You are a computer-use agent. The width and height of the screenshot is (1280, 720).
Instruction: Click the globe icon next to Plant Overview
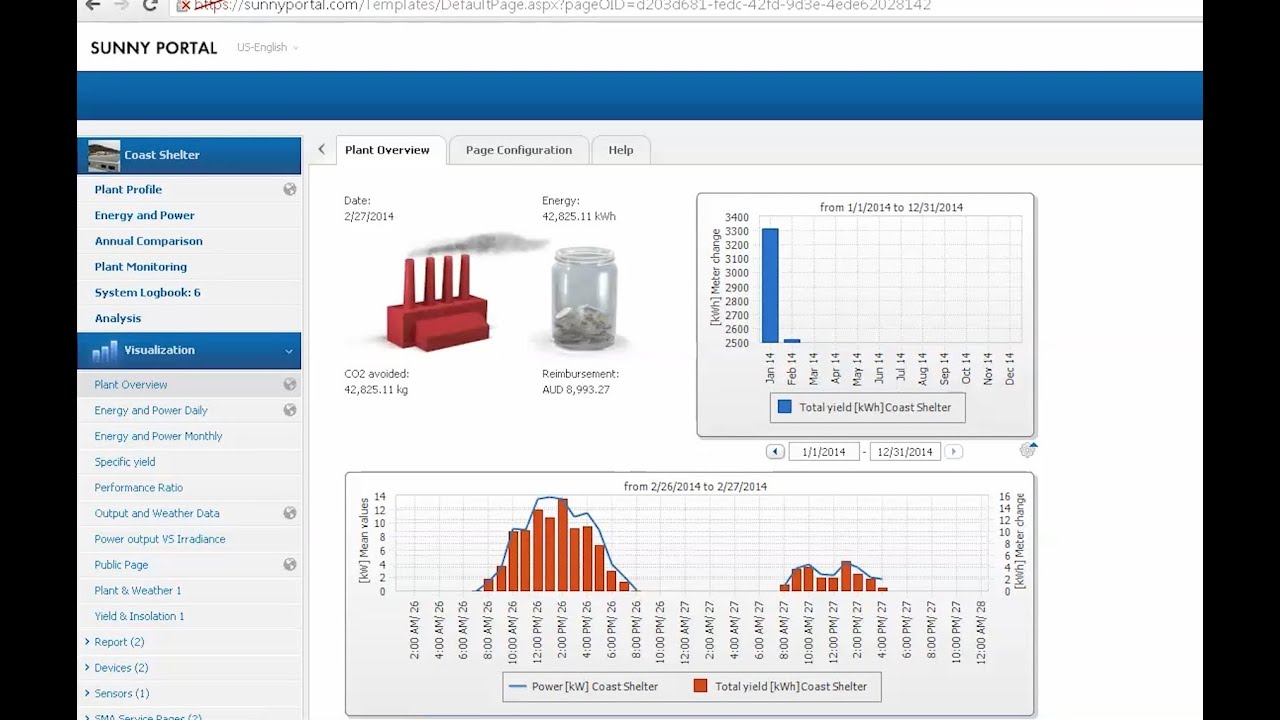pos(290,384)
